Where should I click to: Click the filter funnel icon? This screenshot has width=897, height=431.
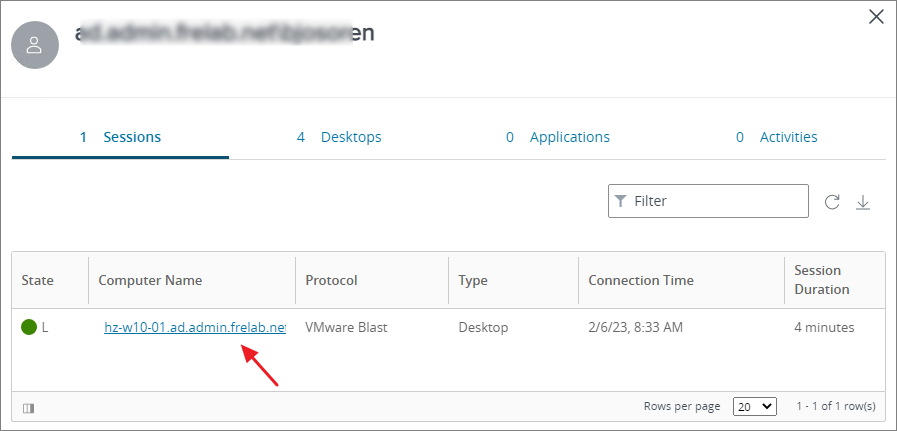(621, 201)
